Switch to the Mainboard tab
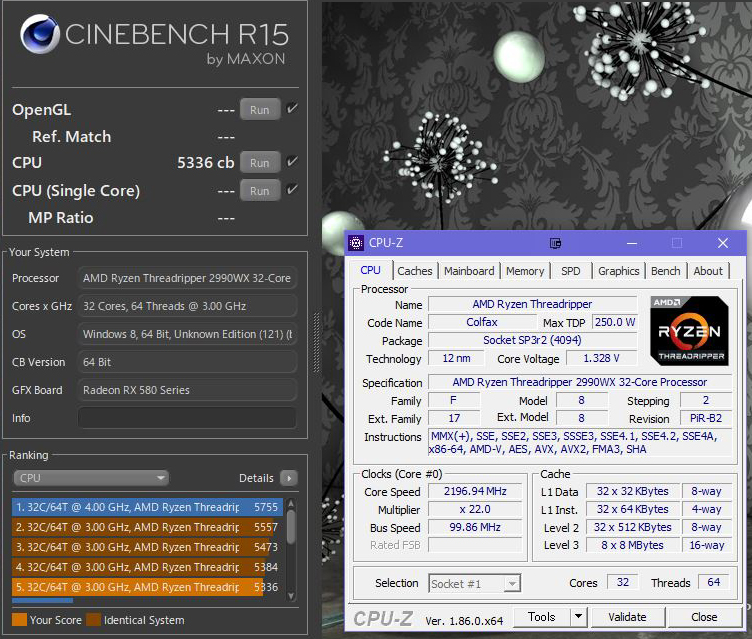This screenshot has height=639, width=752. 469,271
